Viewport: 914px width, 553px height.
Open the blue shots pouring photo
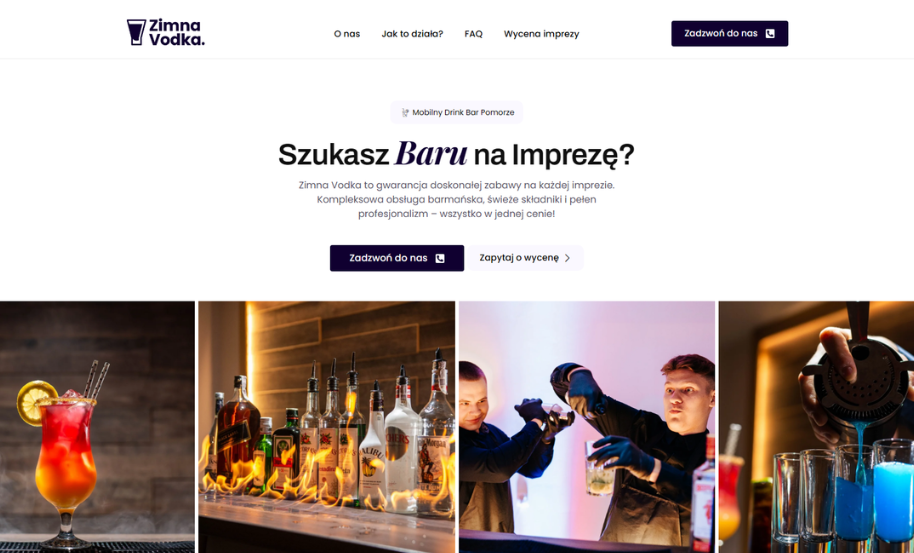(816, 427)
